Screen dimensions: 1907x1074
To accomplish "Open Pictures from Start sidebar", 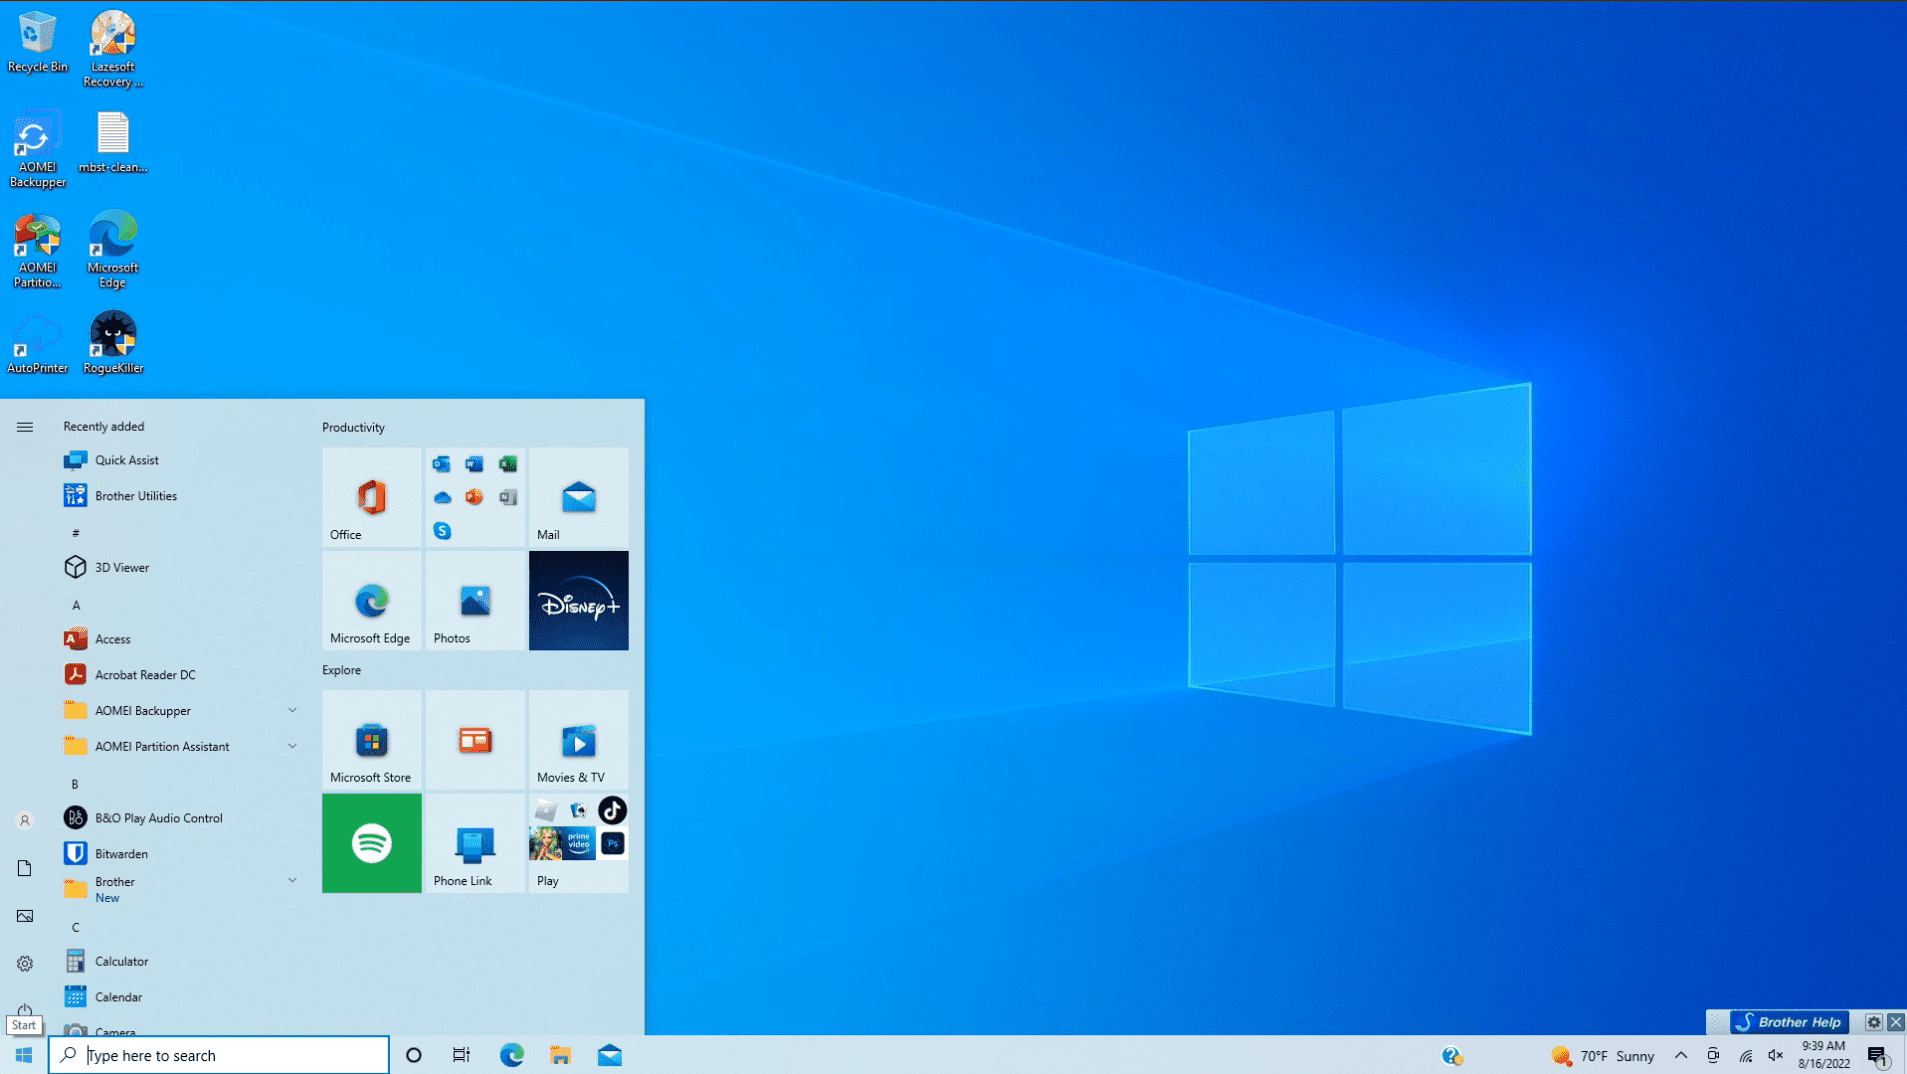I will [x=25, y=916].
